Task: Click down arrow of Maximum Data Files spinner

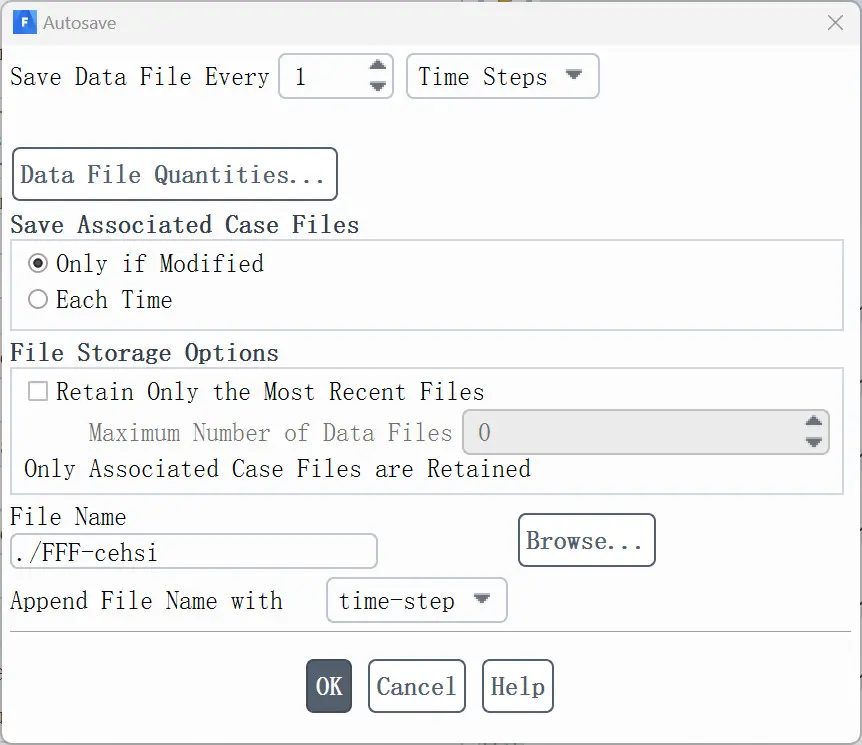Action: click(814, 442)
